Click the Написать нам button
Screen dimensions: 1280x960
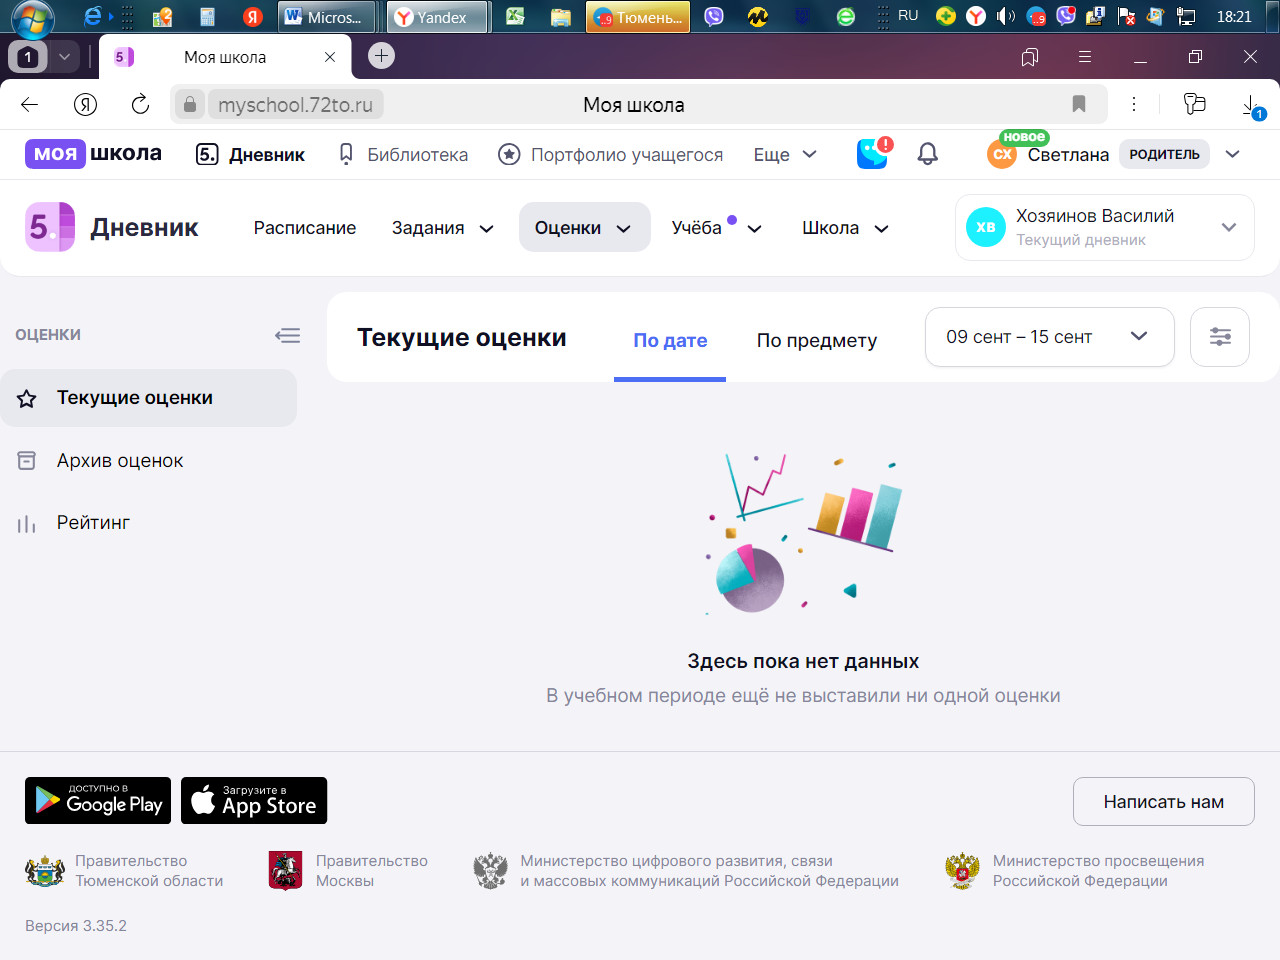click(x=1163, y=802)
